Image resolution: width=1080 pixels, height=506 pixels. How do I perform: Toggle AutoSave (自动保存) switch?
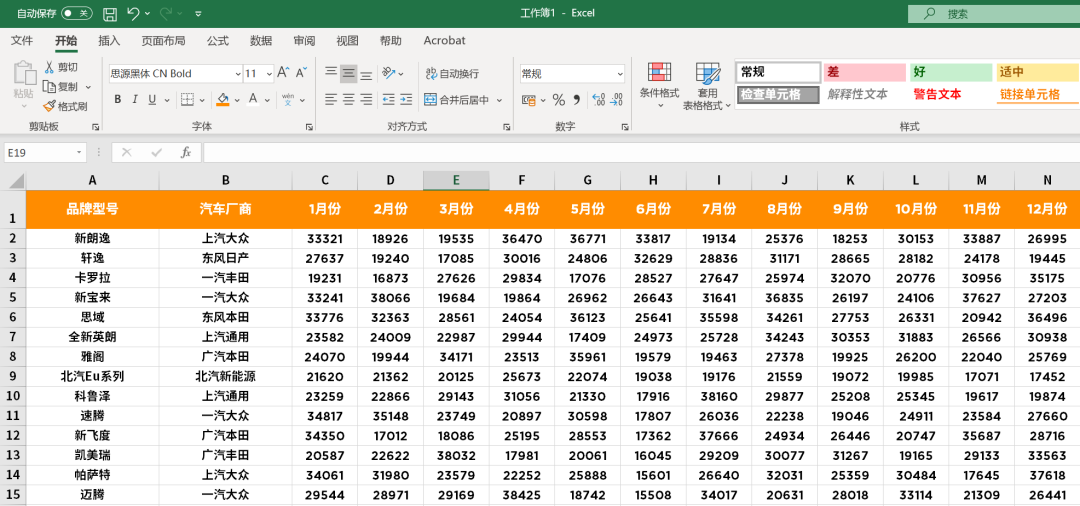(x=76, y=13)
